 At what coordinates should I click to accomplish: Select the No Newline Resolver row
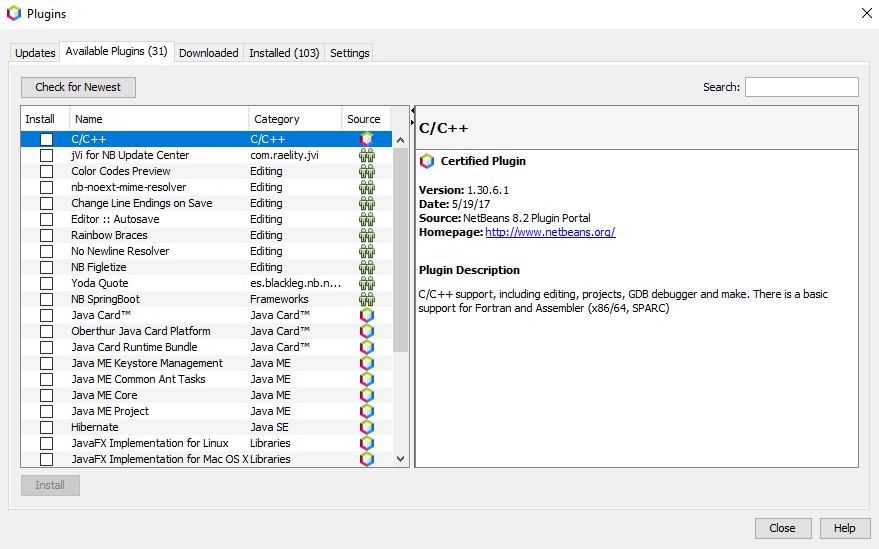click(x=206, y=251)
